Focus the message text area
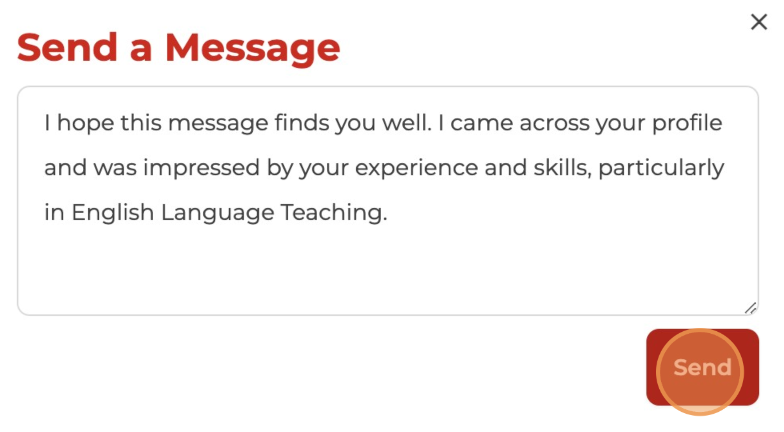 coord(388,200)
